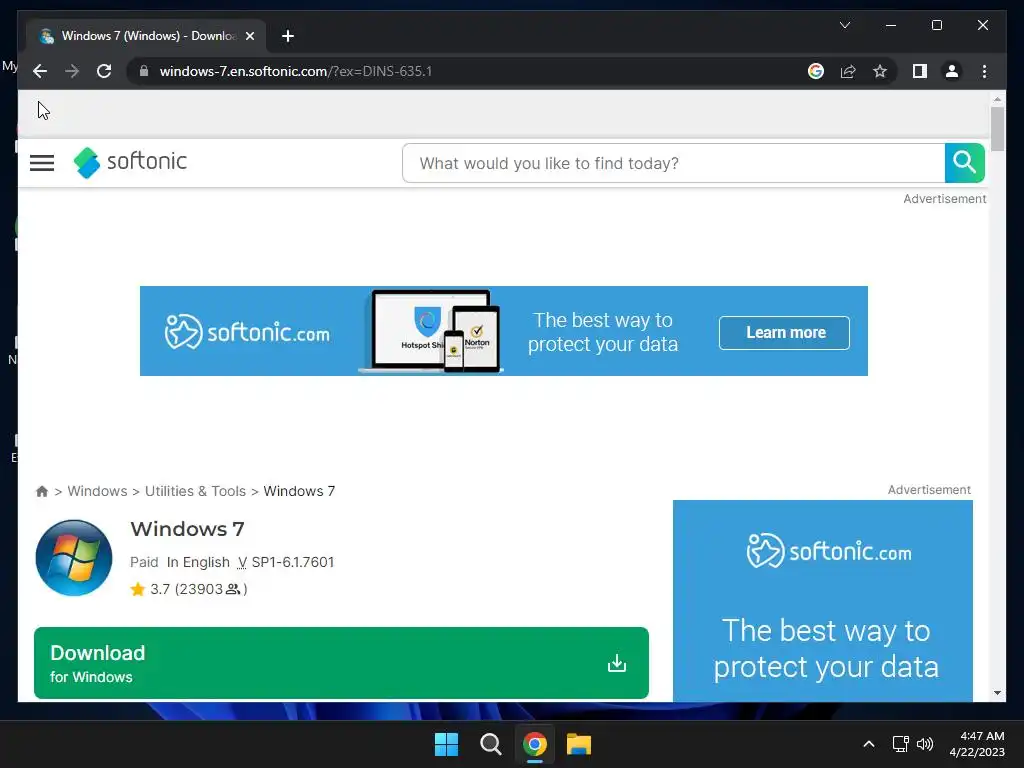The width and height of the screenshot is (1024, 768).
Task: Bookmark this page with the star icon
Action: click(880, 71)
